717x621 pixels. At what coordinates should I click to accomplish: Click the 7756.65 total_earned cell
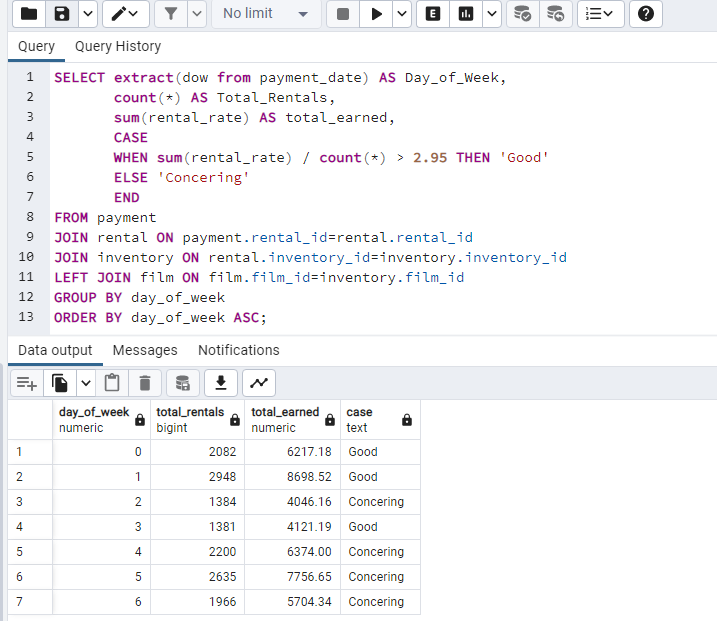[293, 577]
